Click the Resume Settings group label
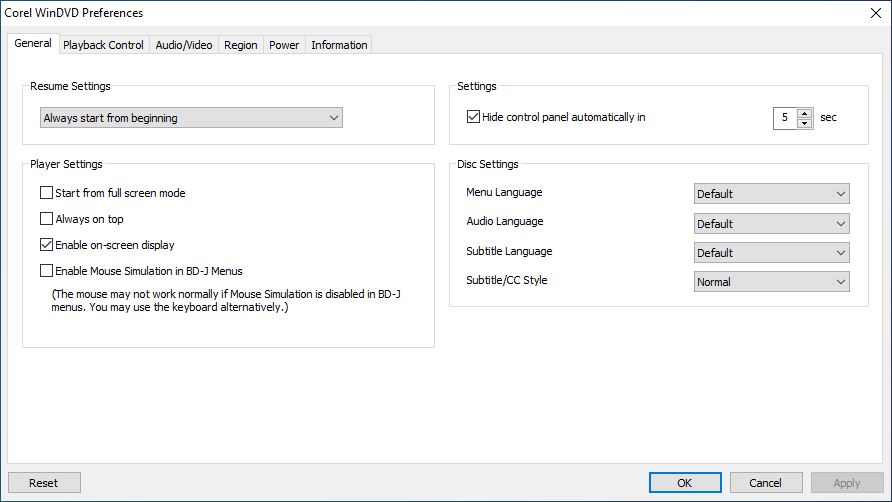 tap(70, 86)
